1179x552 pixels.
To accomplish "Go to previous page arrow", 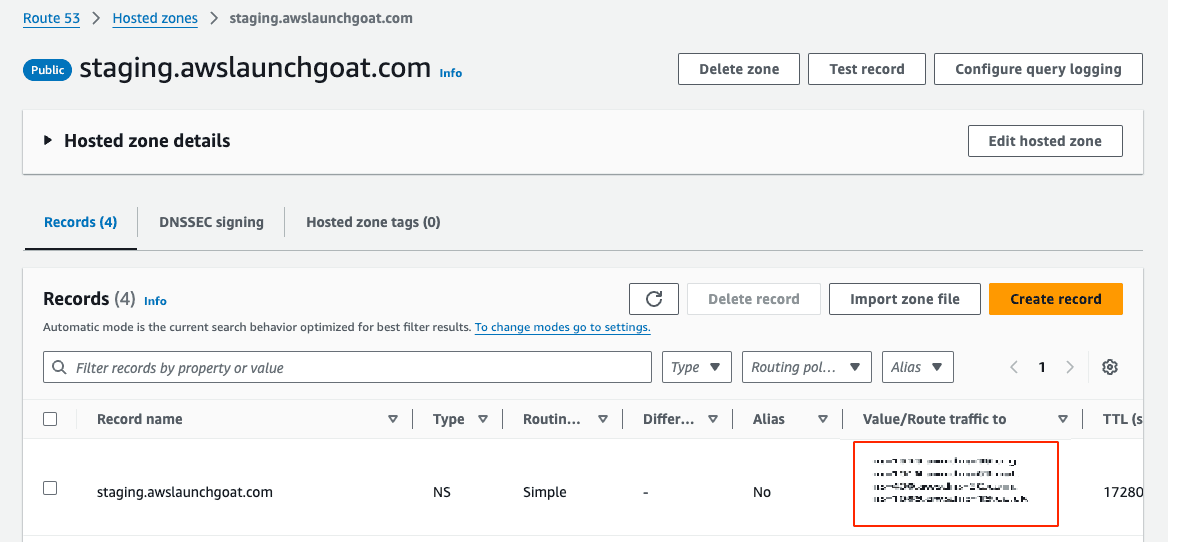I will point(1014,367).
